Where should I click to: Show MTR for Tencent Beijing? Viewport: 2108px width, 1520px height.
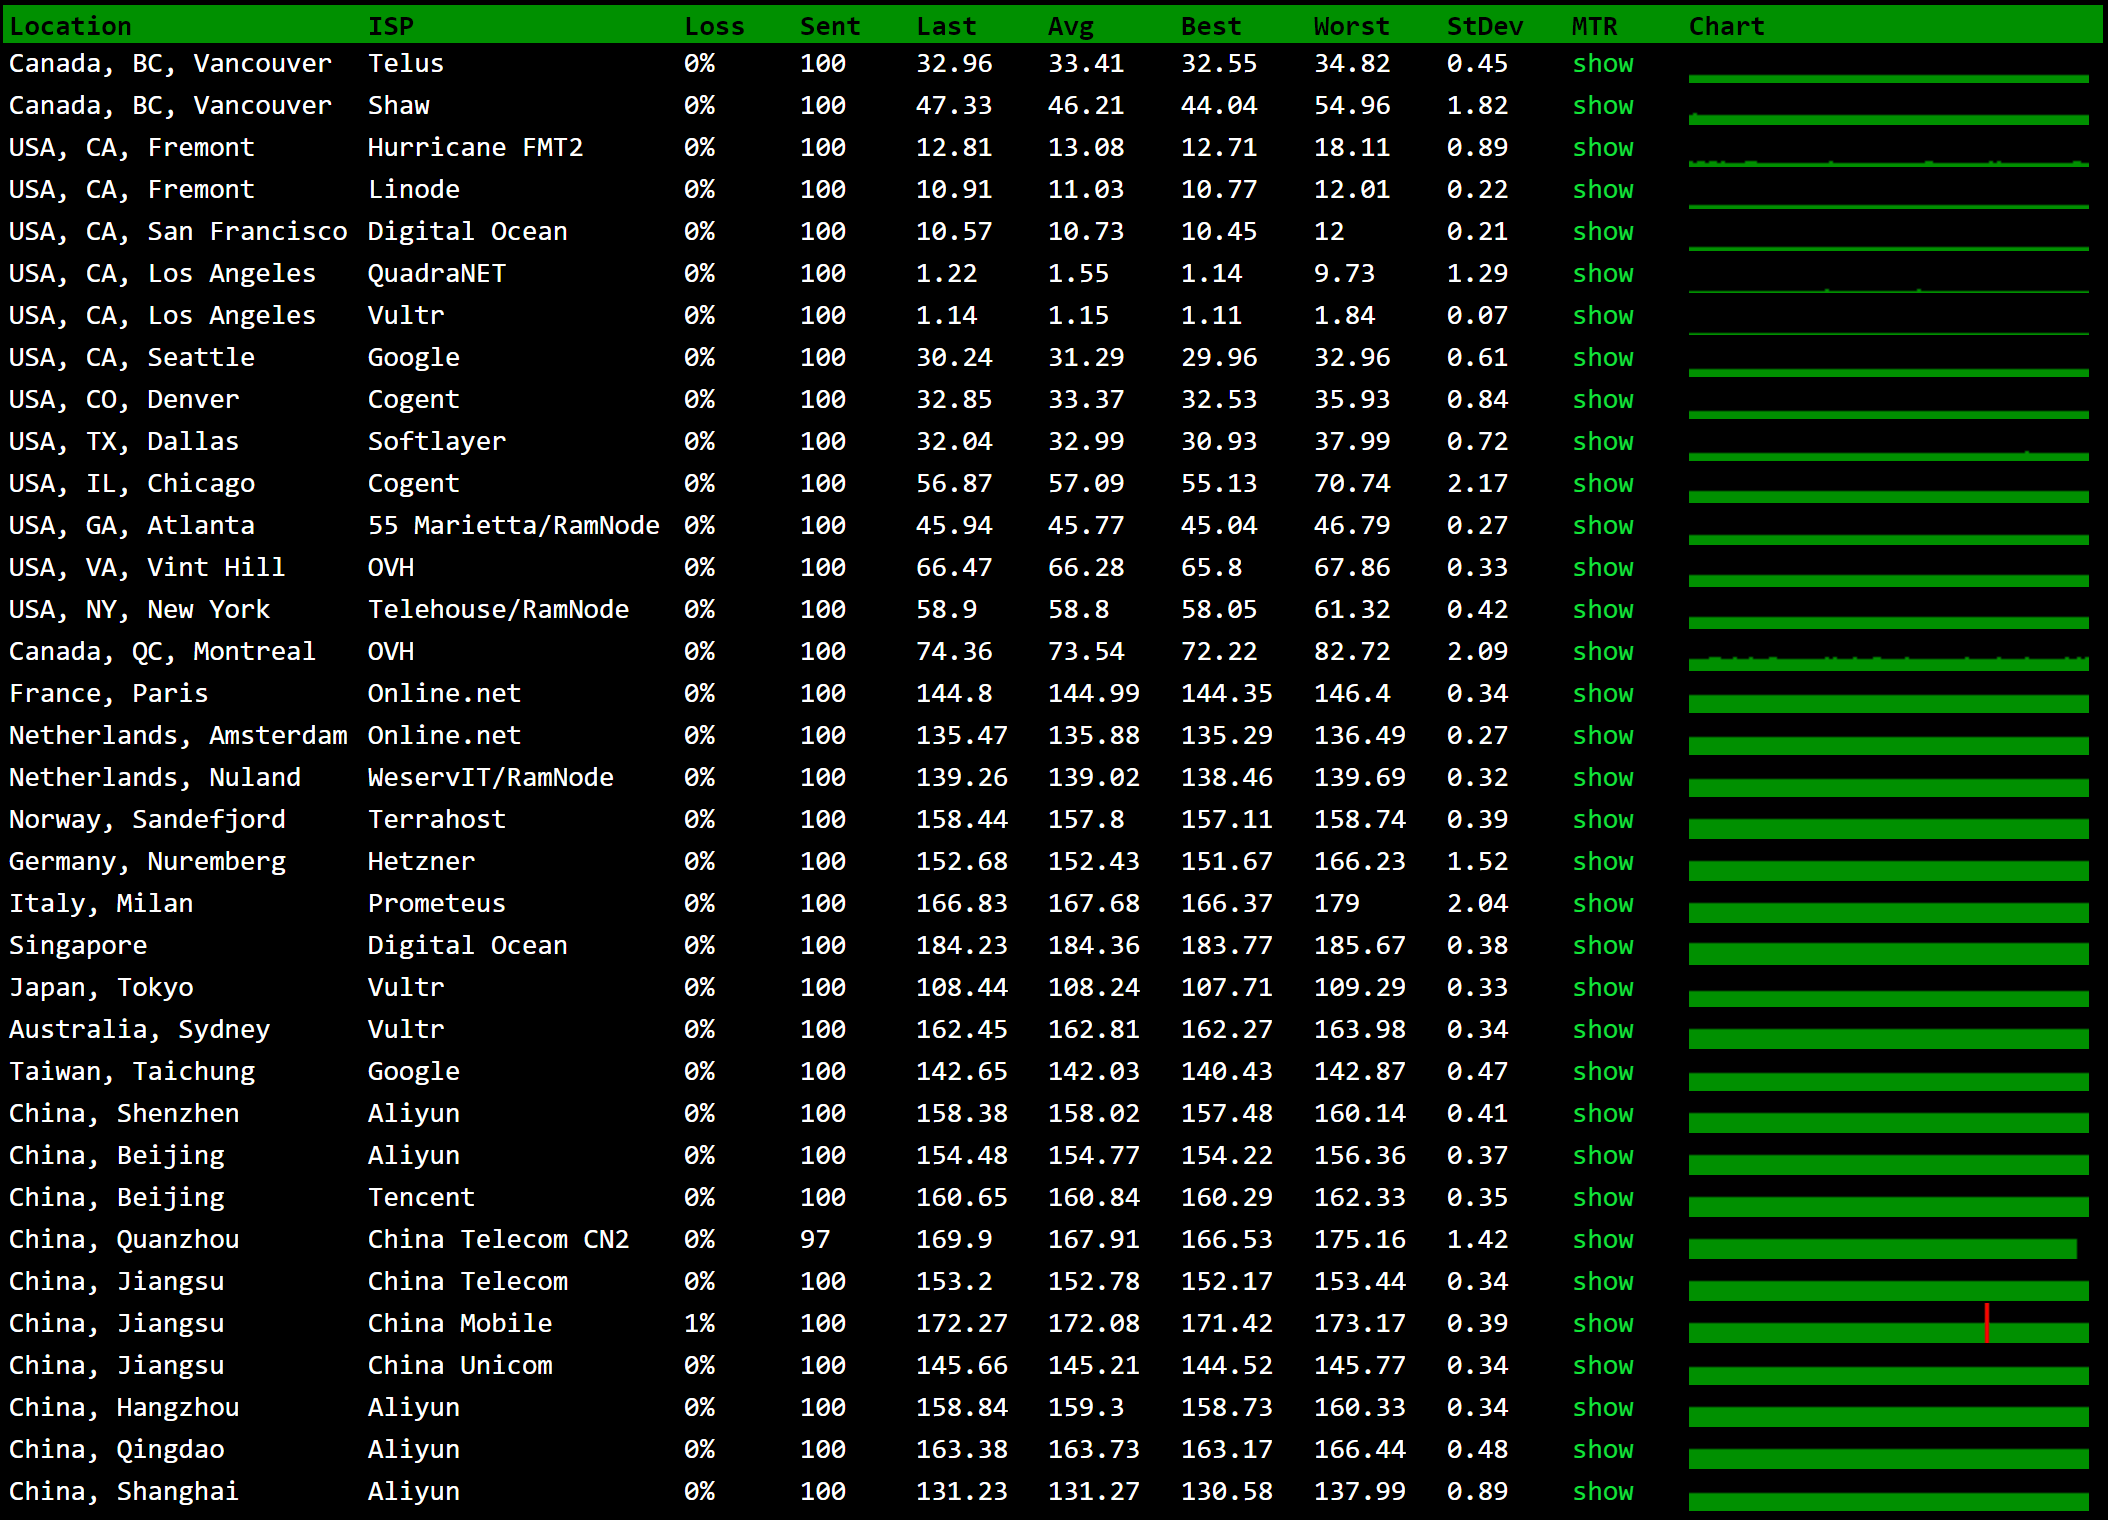click(x=1603, y=1198)
